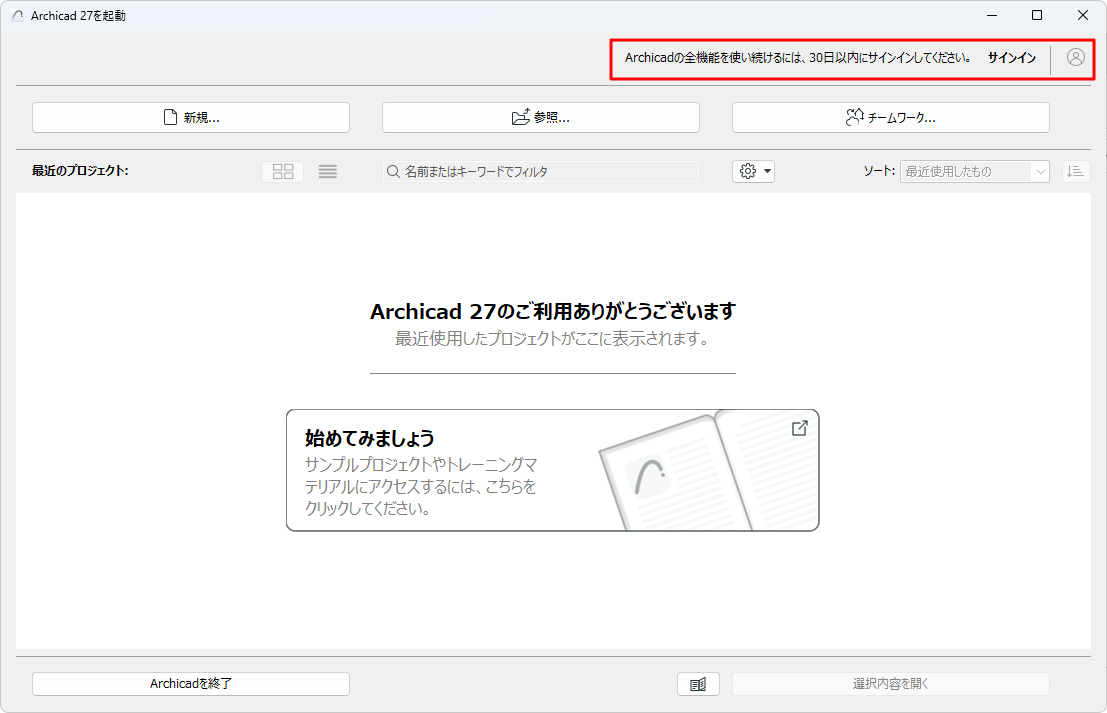This screenshot has width=1107, height=713.
Task: Switch recent projects to list view
Action: point(328,172)
